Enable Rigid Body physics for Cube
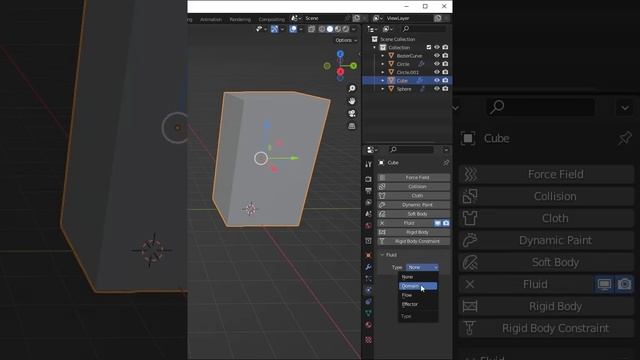 413,232
